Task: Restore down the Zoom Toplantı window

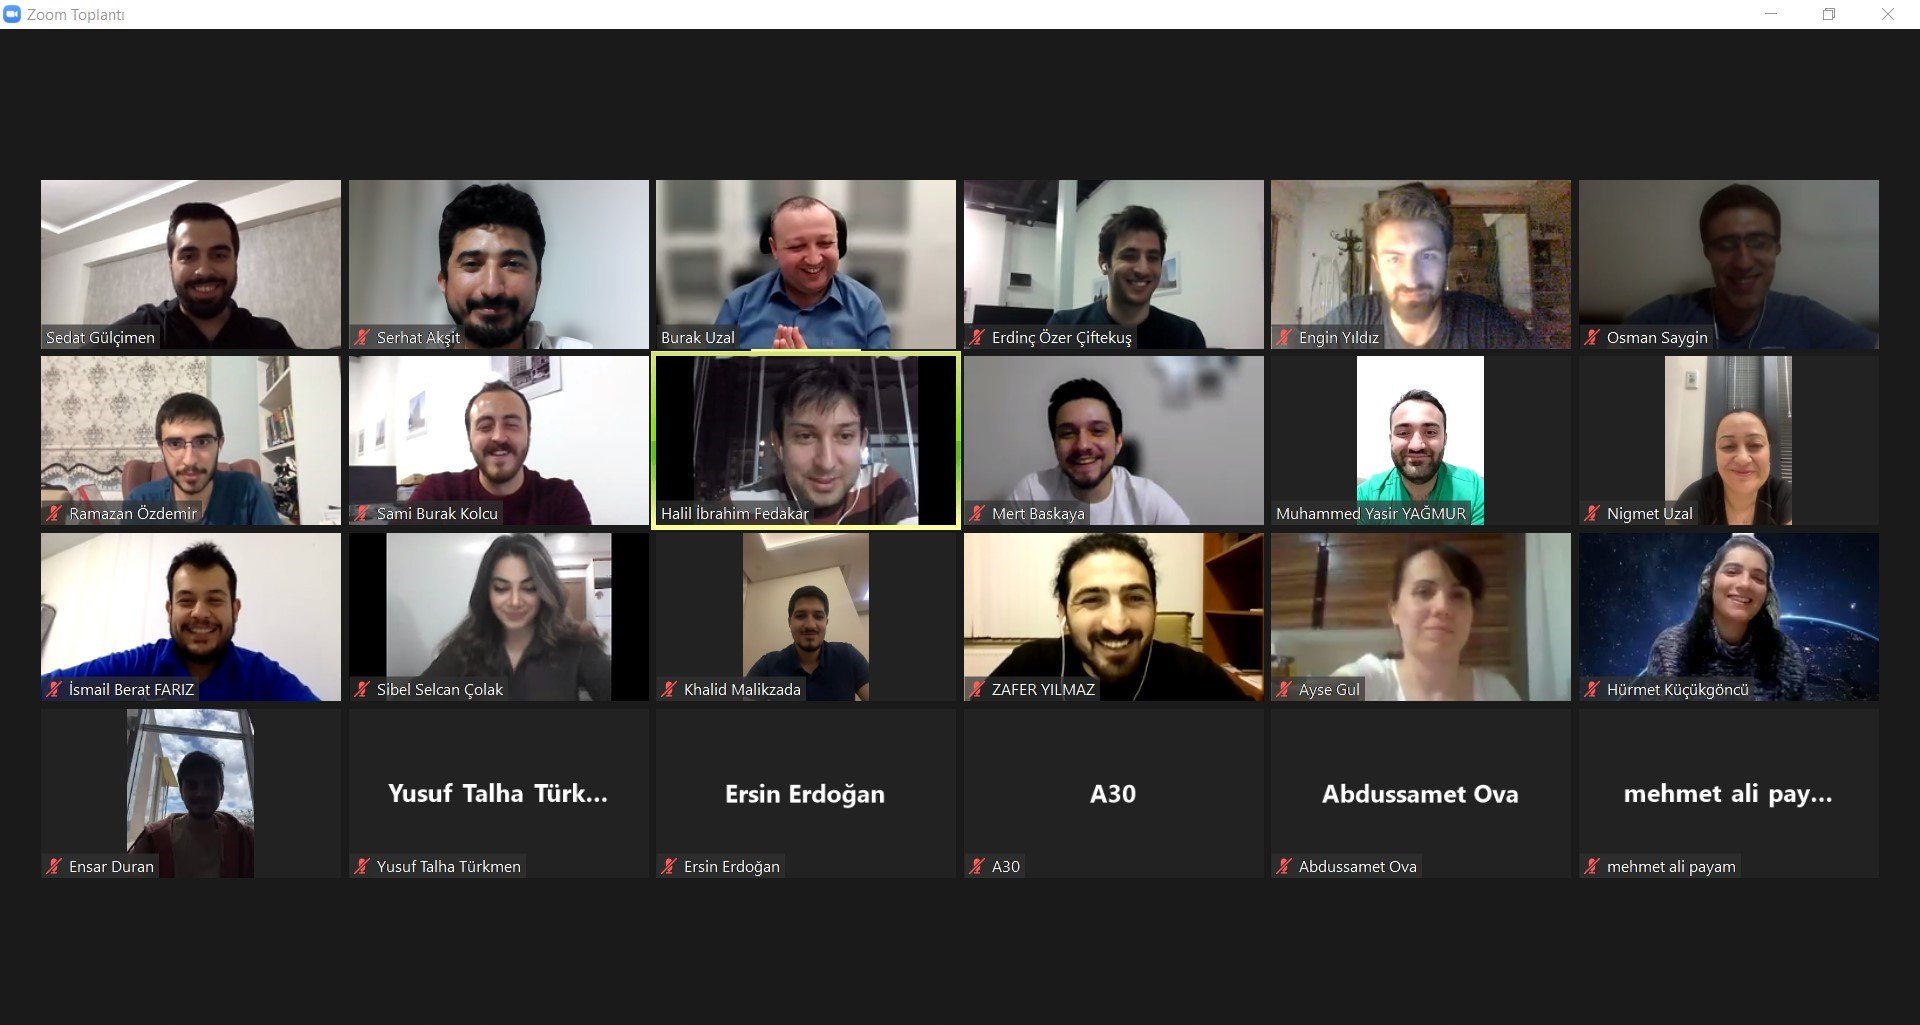Action: (x=1829, y=14)
